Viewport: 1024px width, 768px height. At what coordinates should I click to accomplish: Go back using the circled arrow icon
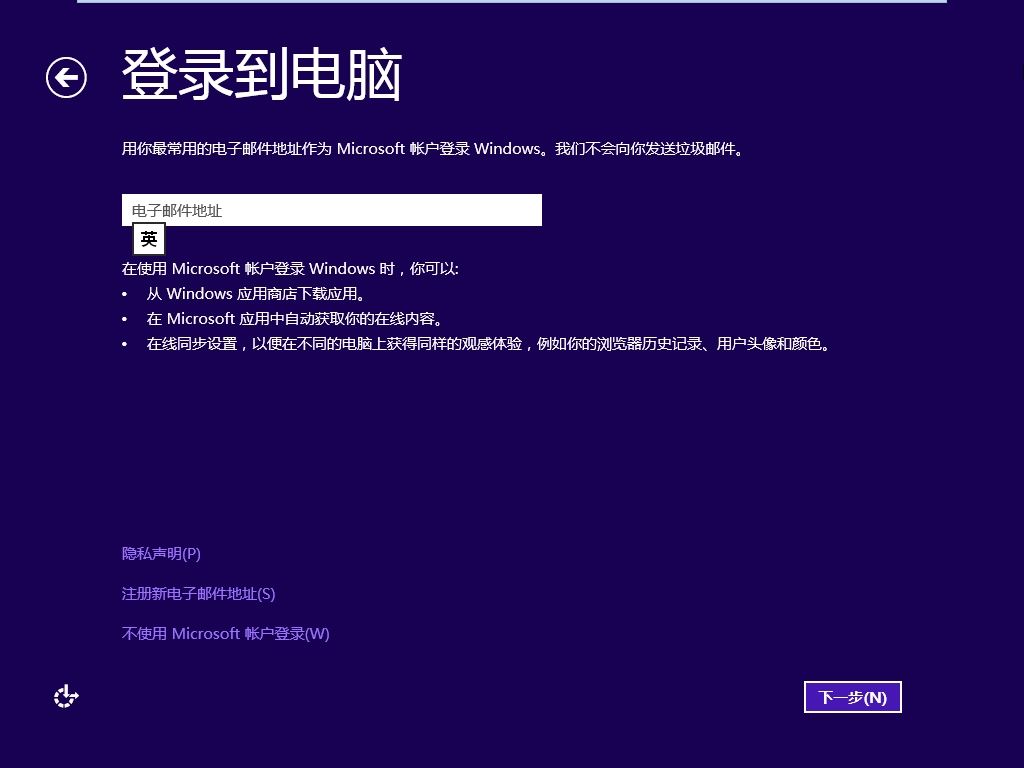[x=66, y=78]
